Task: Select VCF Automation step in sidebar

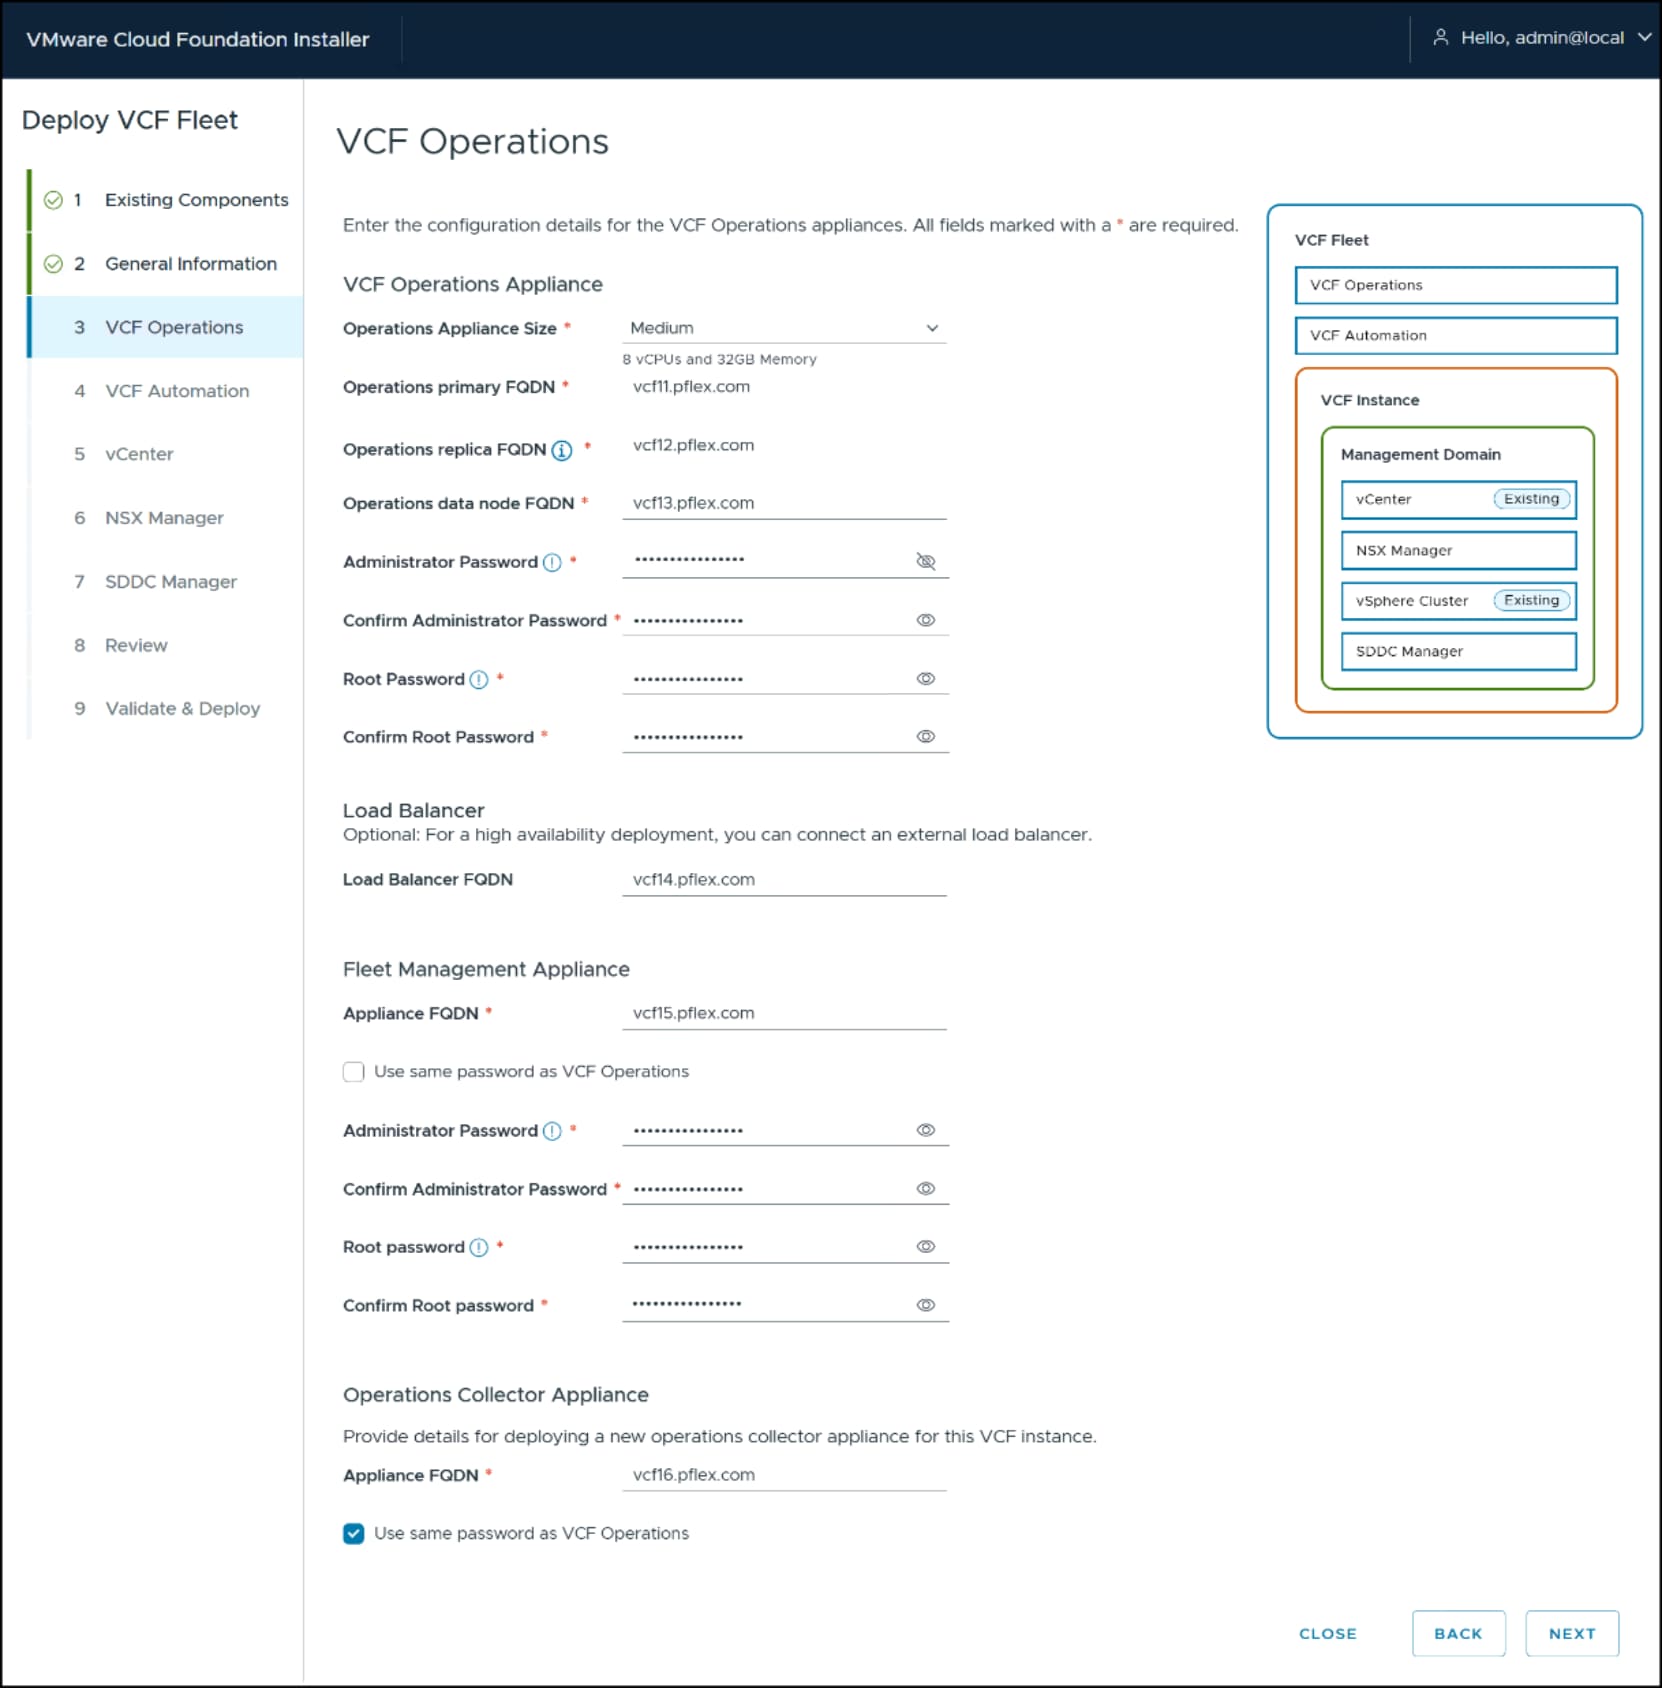Action: coord(166,391)
